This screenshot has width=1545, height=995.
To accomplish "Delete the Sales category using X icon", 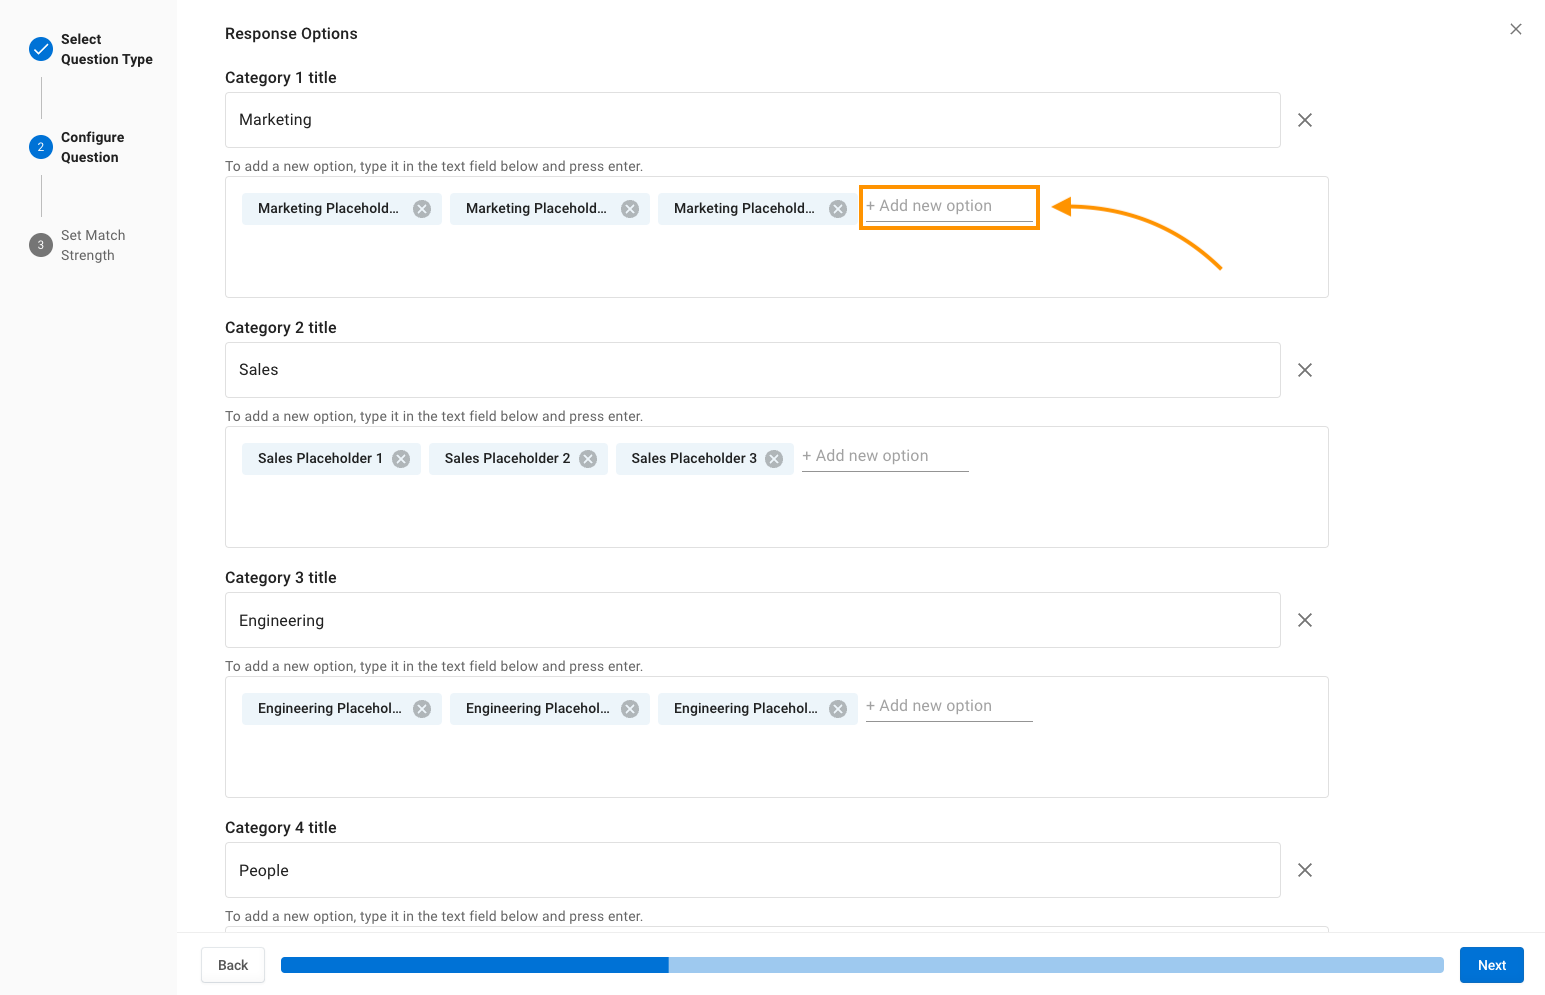I will 1305,370.
